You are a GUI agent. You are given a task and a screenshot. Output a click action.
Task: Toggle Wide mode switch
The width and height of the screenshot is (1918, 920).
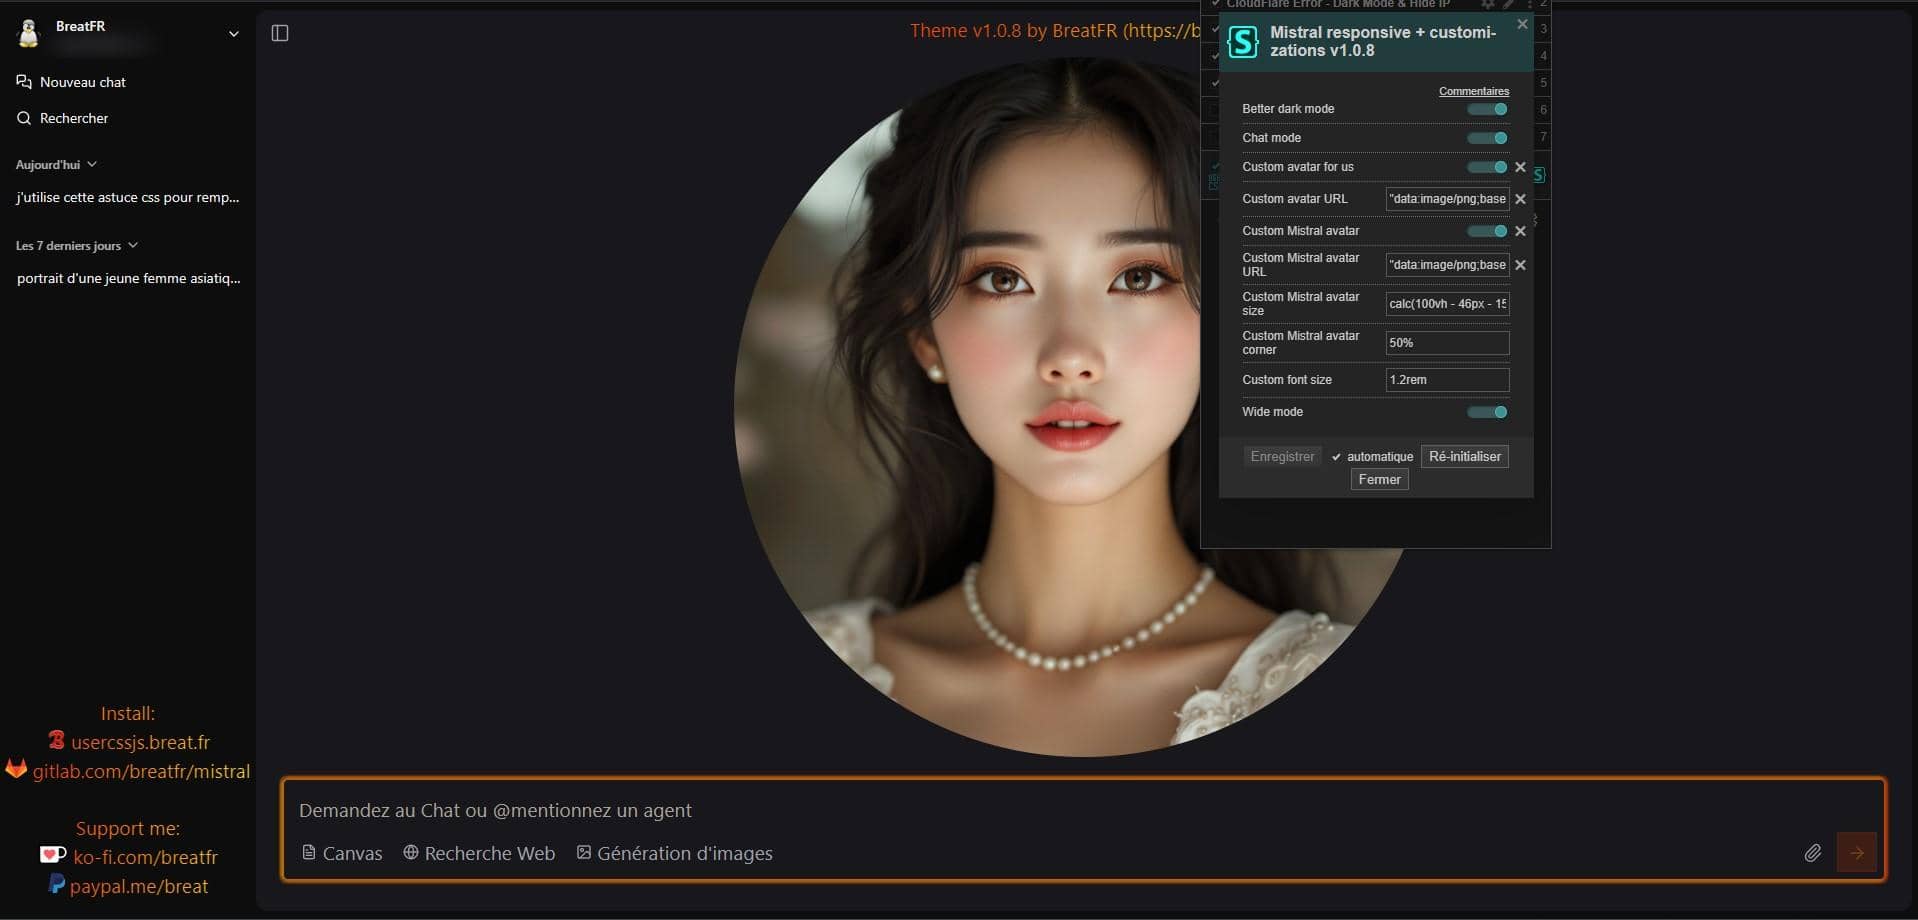coord(1487,412)
